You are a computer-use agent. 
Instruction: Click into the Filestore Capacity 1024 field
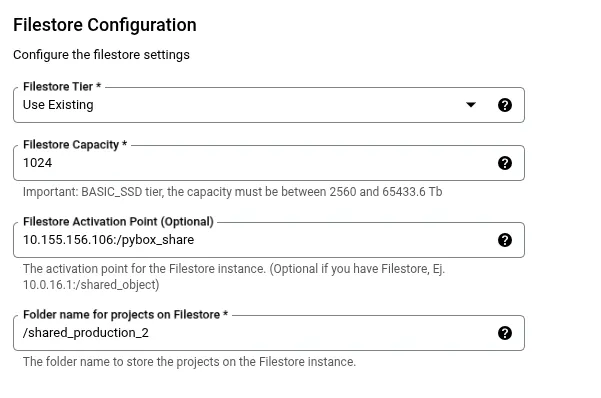pos(269,163)
